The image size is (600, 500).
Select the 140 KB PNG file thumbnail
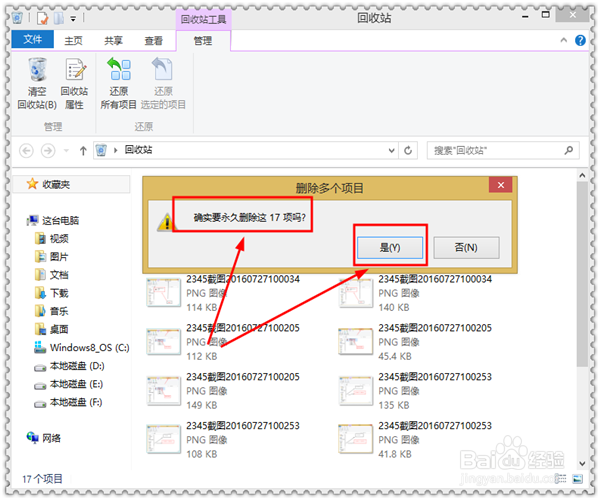tap(356, 293)
